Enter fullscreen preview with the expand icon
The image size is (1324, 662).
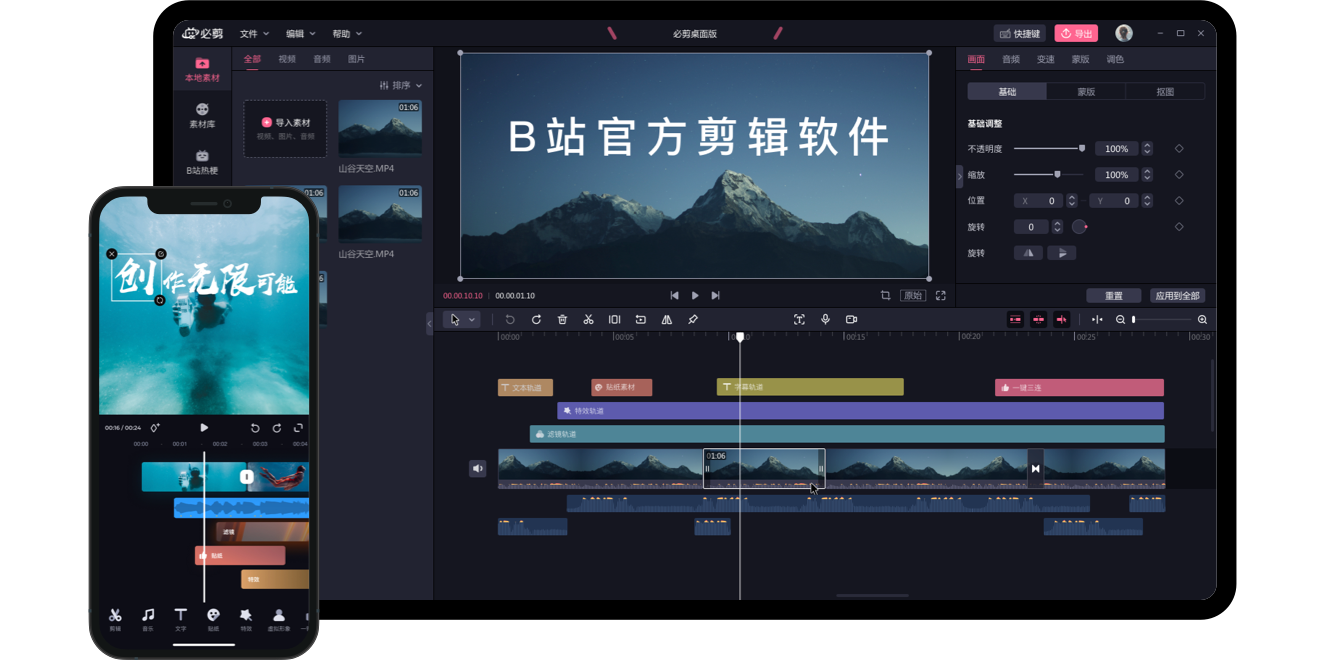point(941,296)
